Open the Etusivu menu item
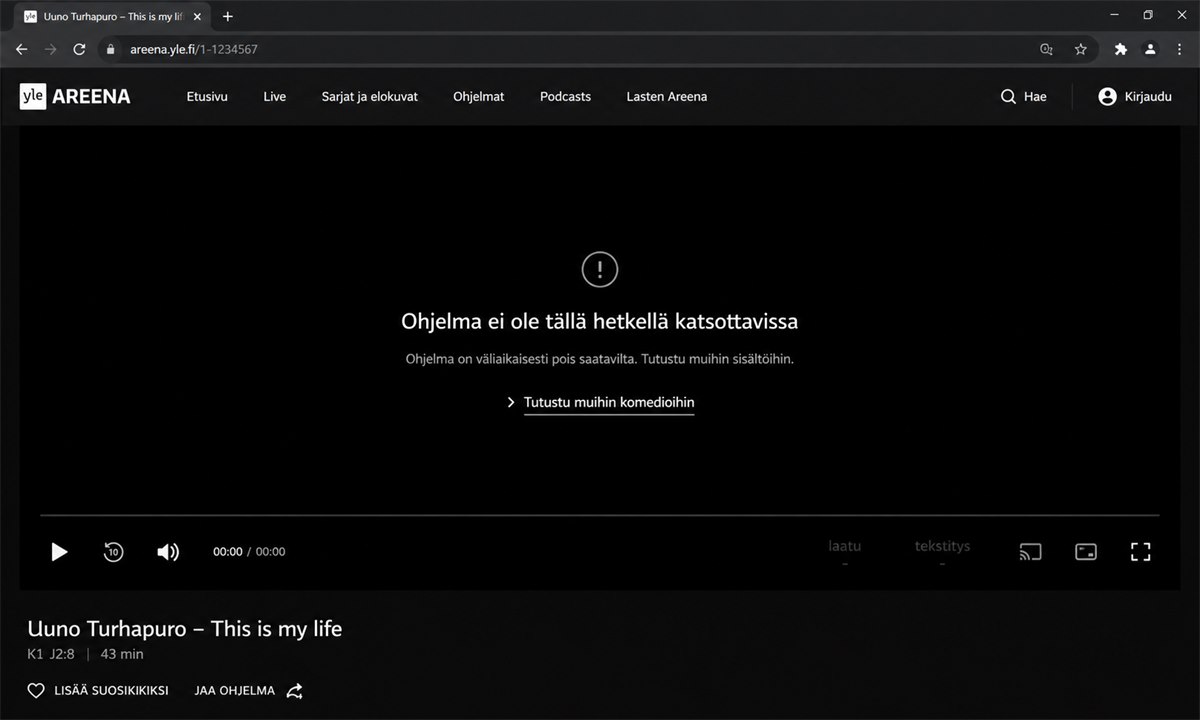The width and height of the screenshot is (1200, 720). 207,97
